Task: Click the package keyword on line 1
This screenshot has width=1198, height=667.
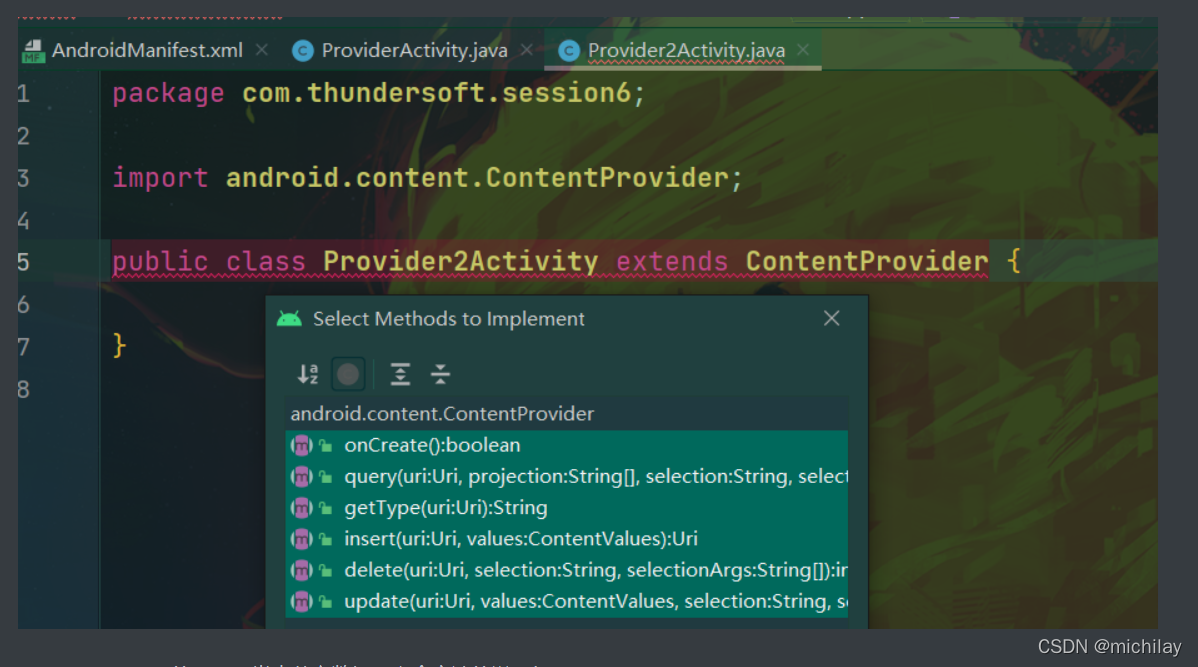Action: pyautogui.click(x=168, y=94)
